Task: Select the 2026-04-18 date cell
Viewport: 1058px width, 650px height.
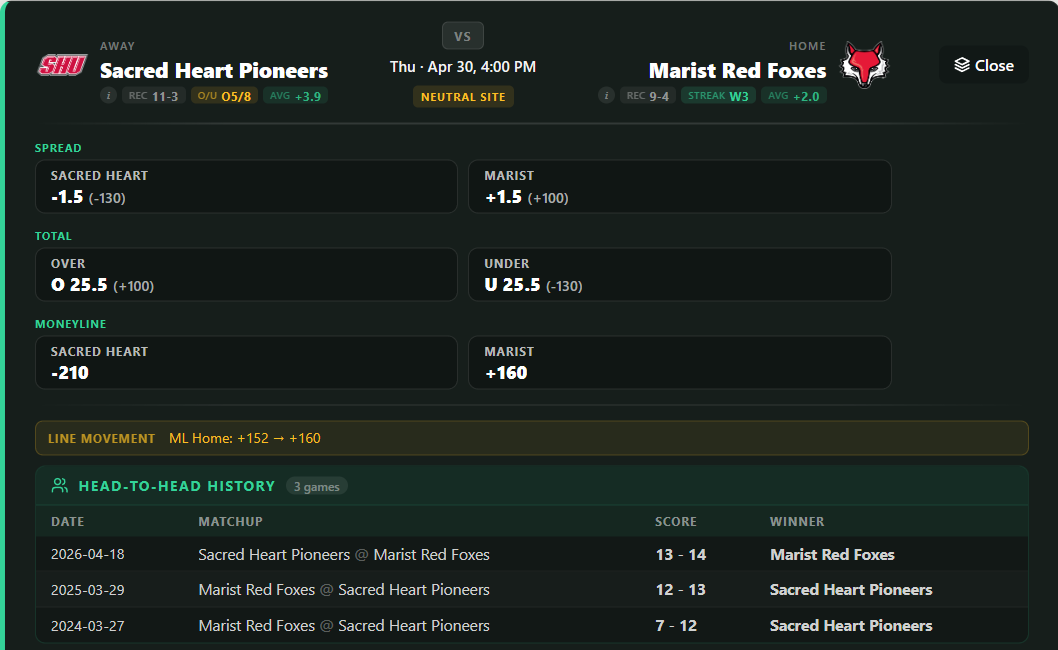Action: pos(88,554)
